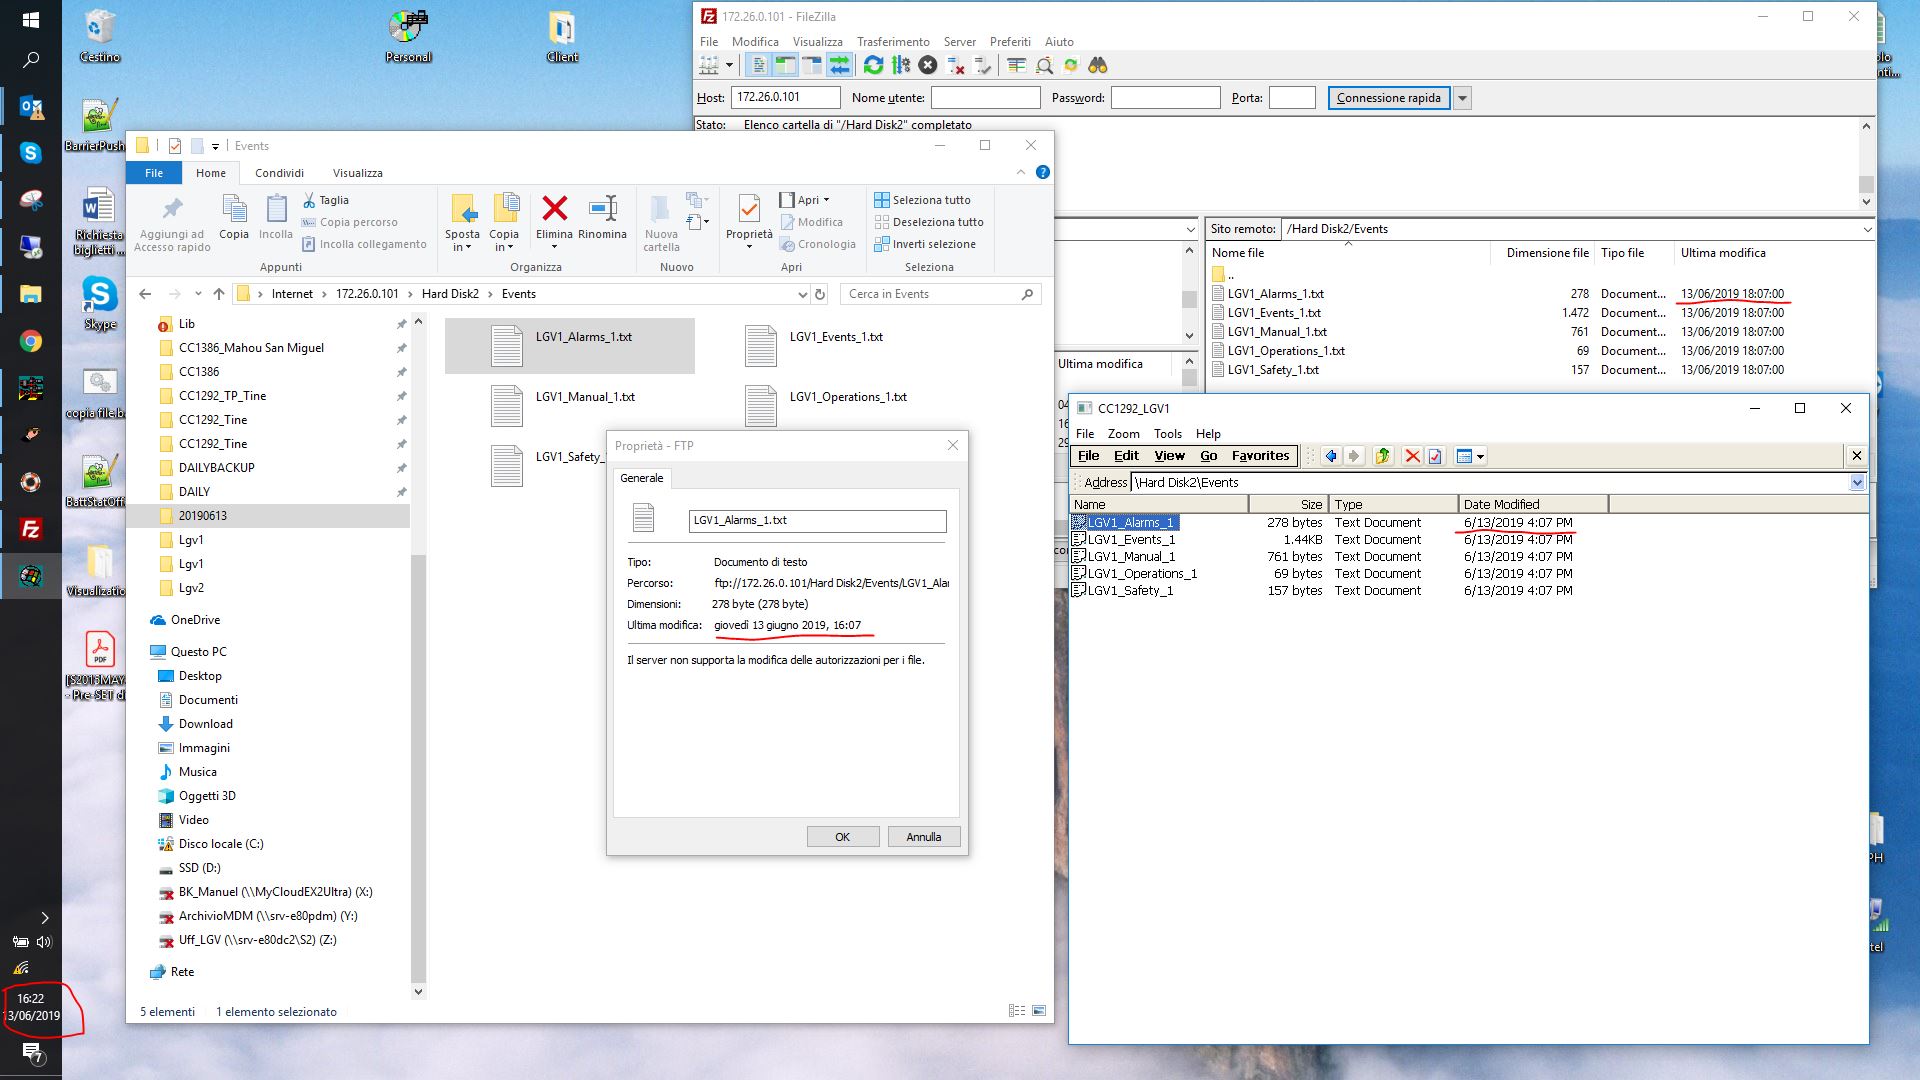Open quick connect history dropdown

coord(1463,98)
